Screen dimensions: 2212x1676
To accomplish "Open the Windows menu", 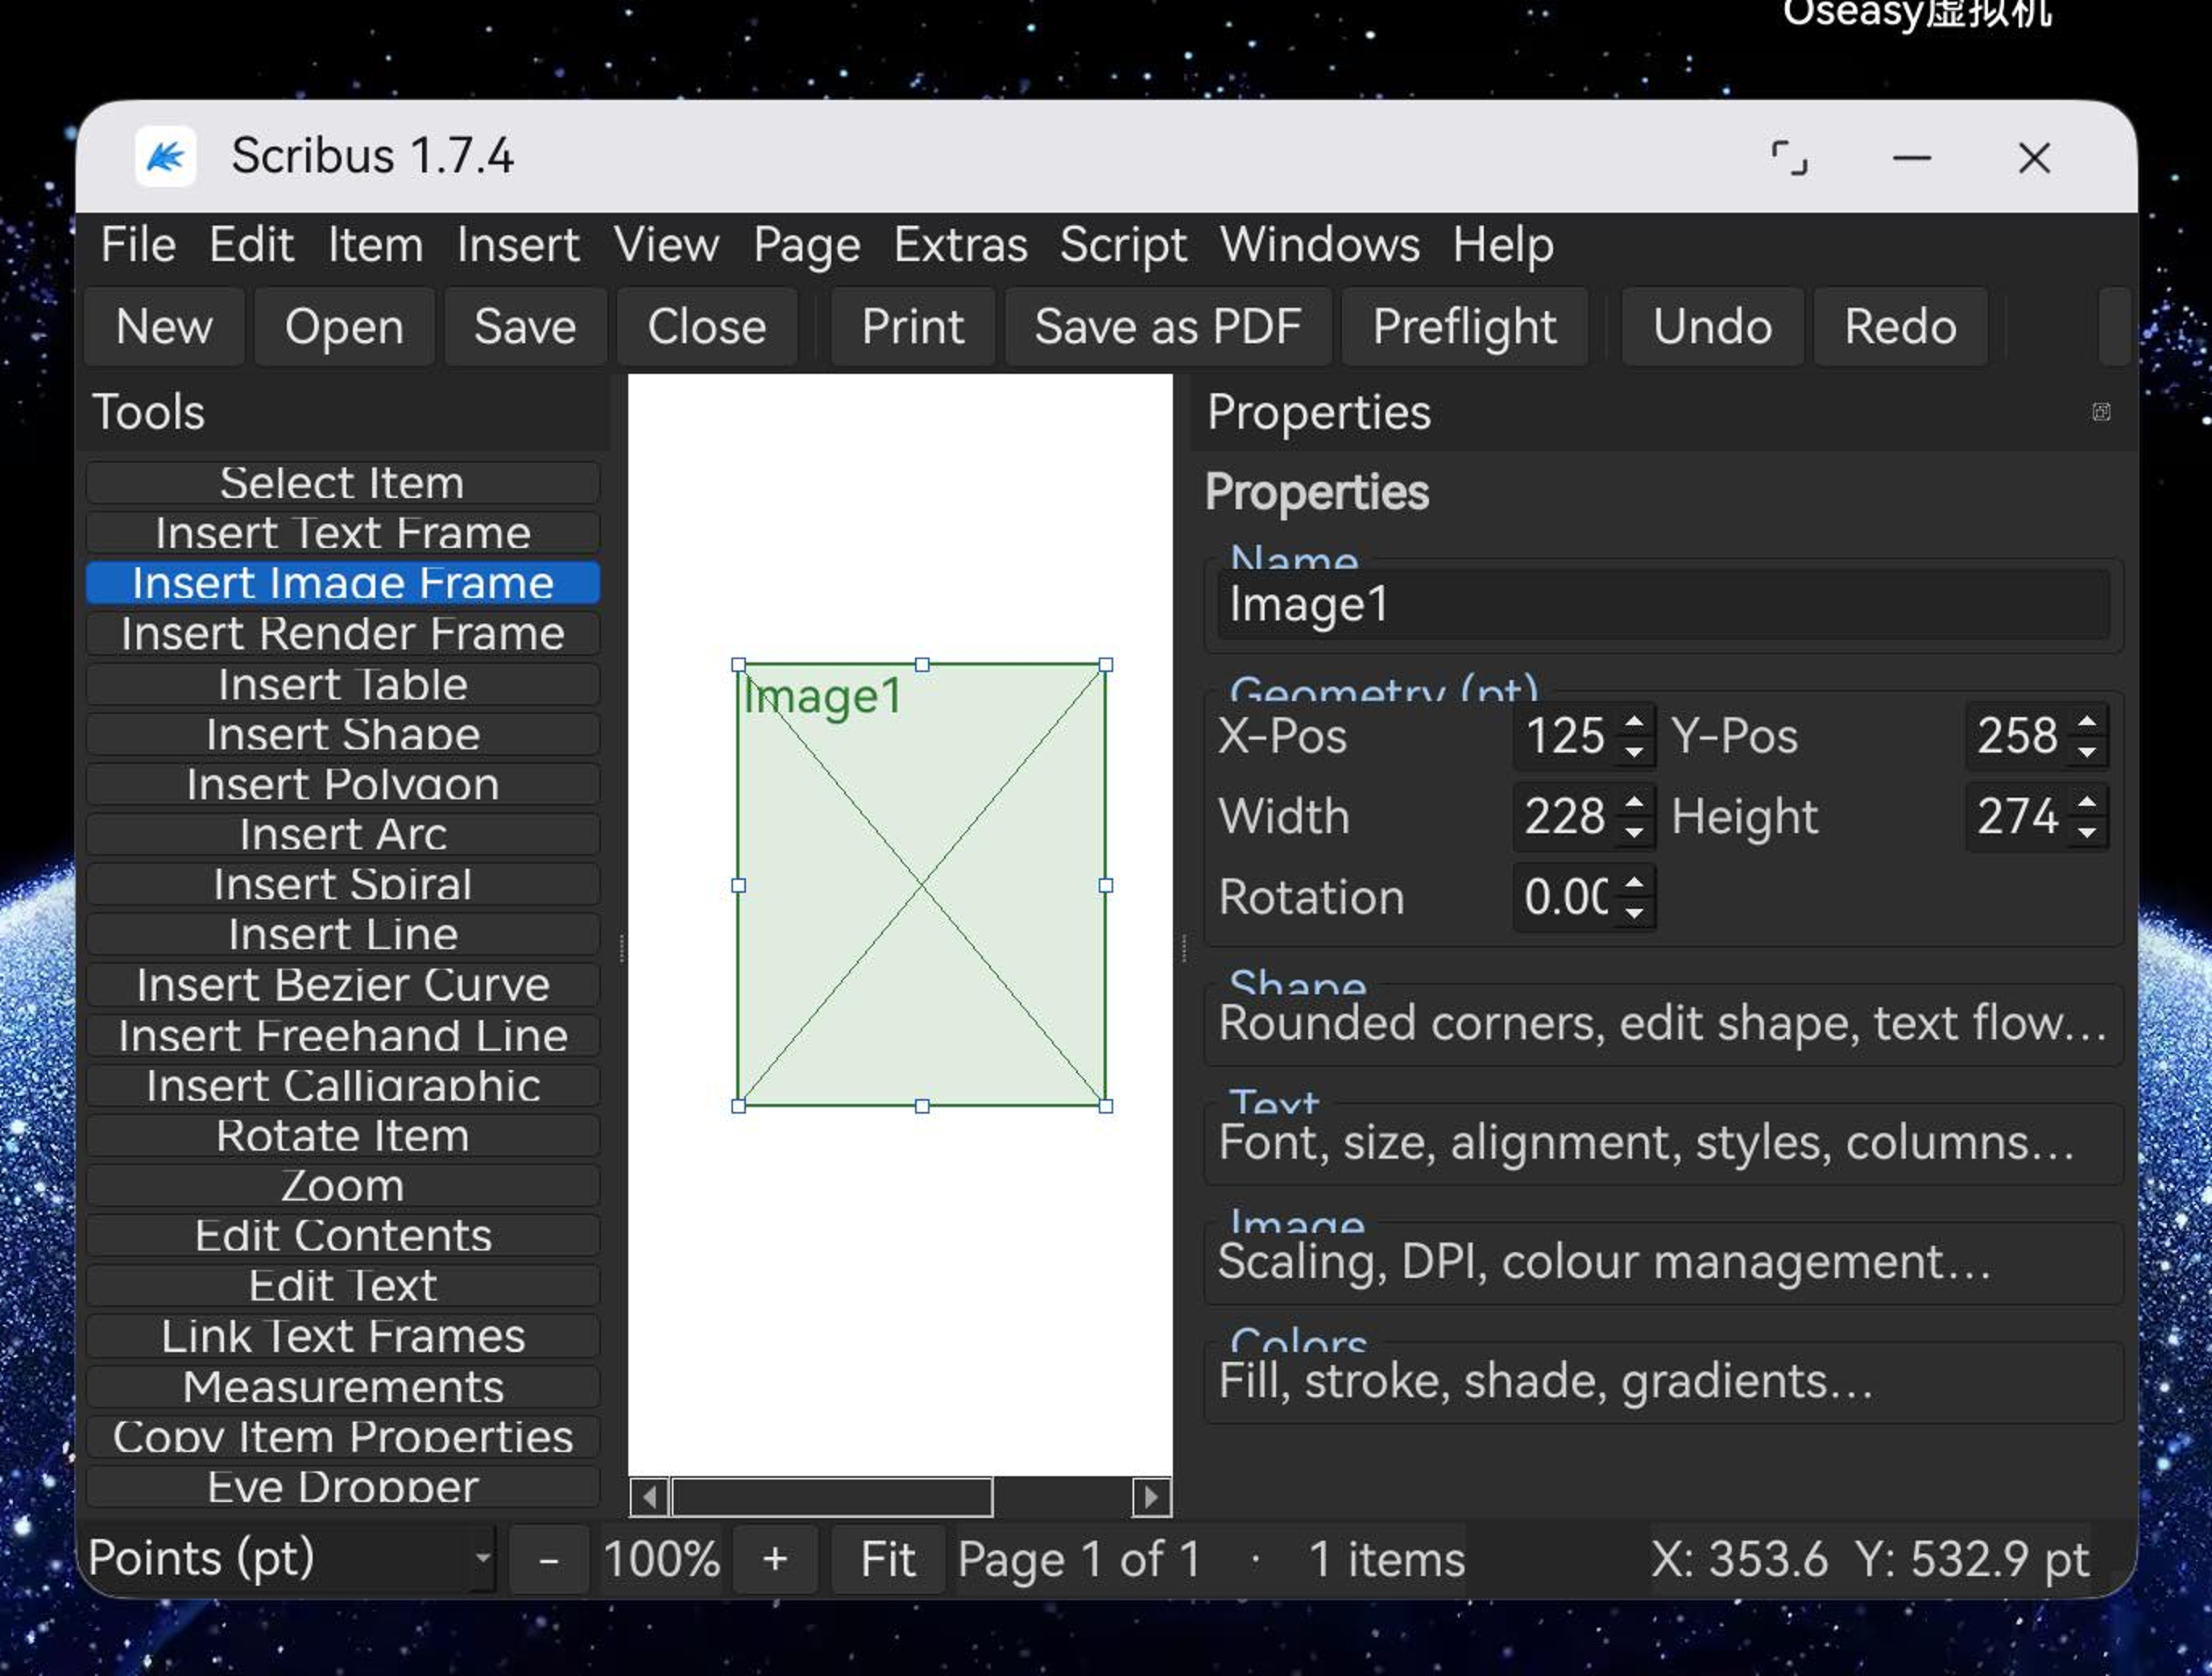I will tap(1319, 245).
